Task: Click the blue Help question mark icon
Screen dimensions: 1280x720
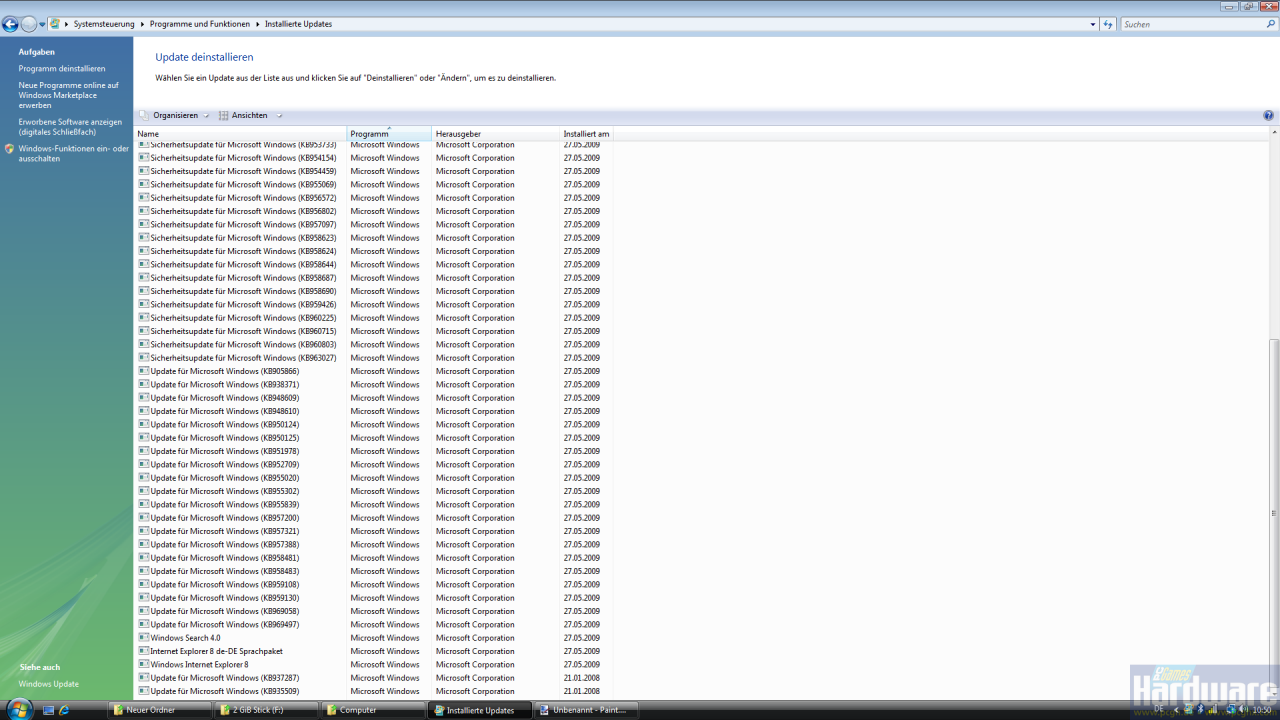Action: 1269,115
